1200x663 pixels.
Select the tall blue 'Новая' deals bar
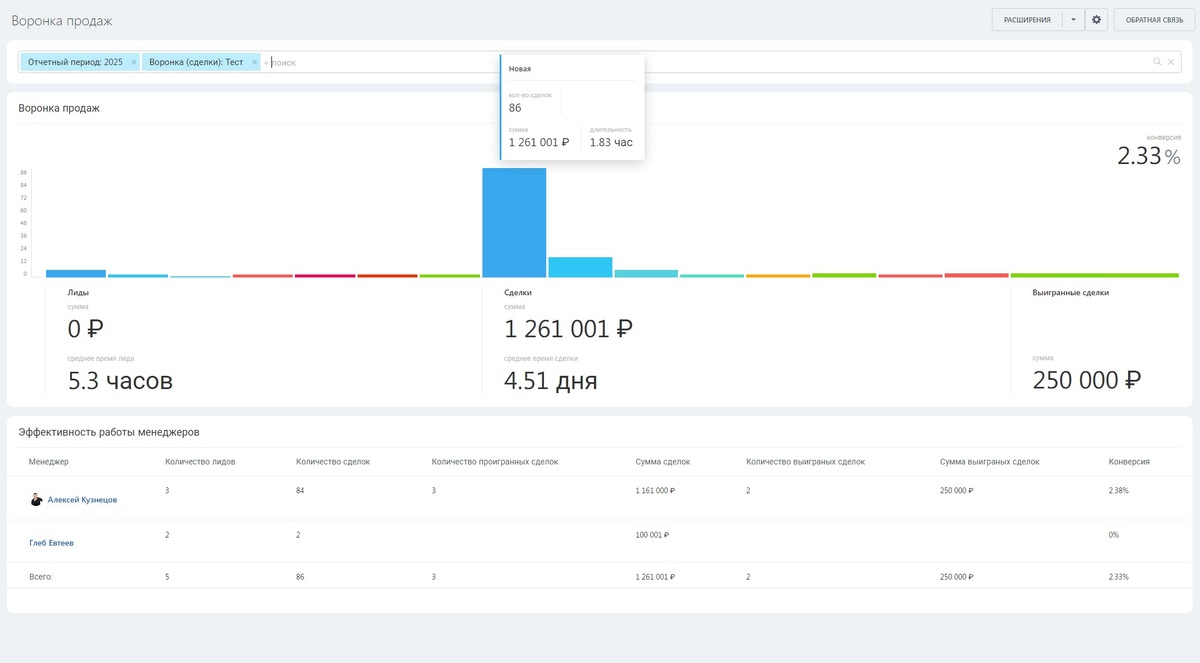click(514, 222)
